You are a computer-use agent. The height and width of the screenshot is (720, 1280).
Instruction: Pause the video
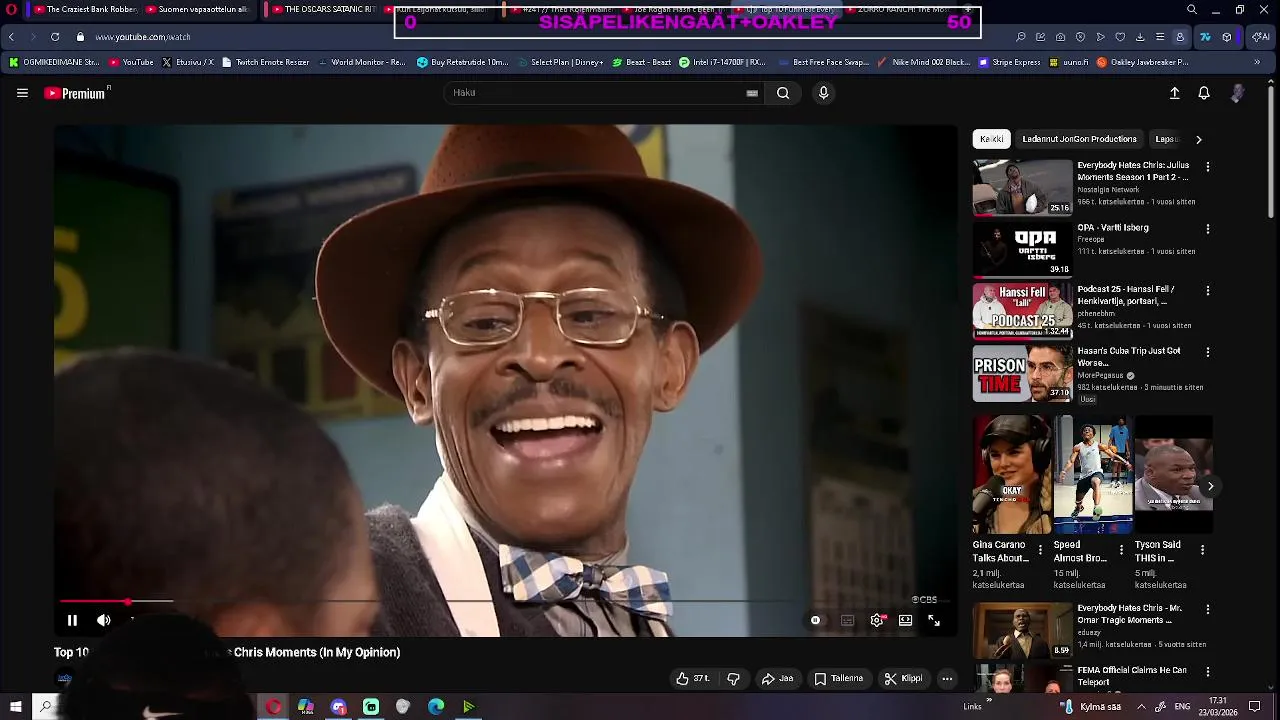[72, 620]
